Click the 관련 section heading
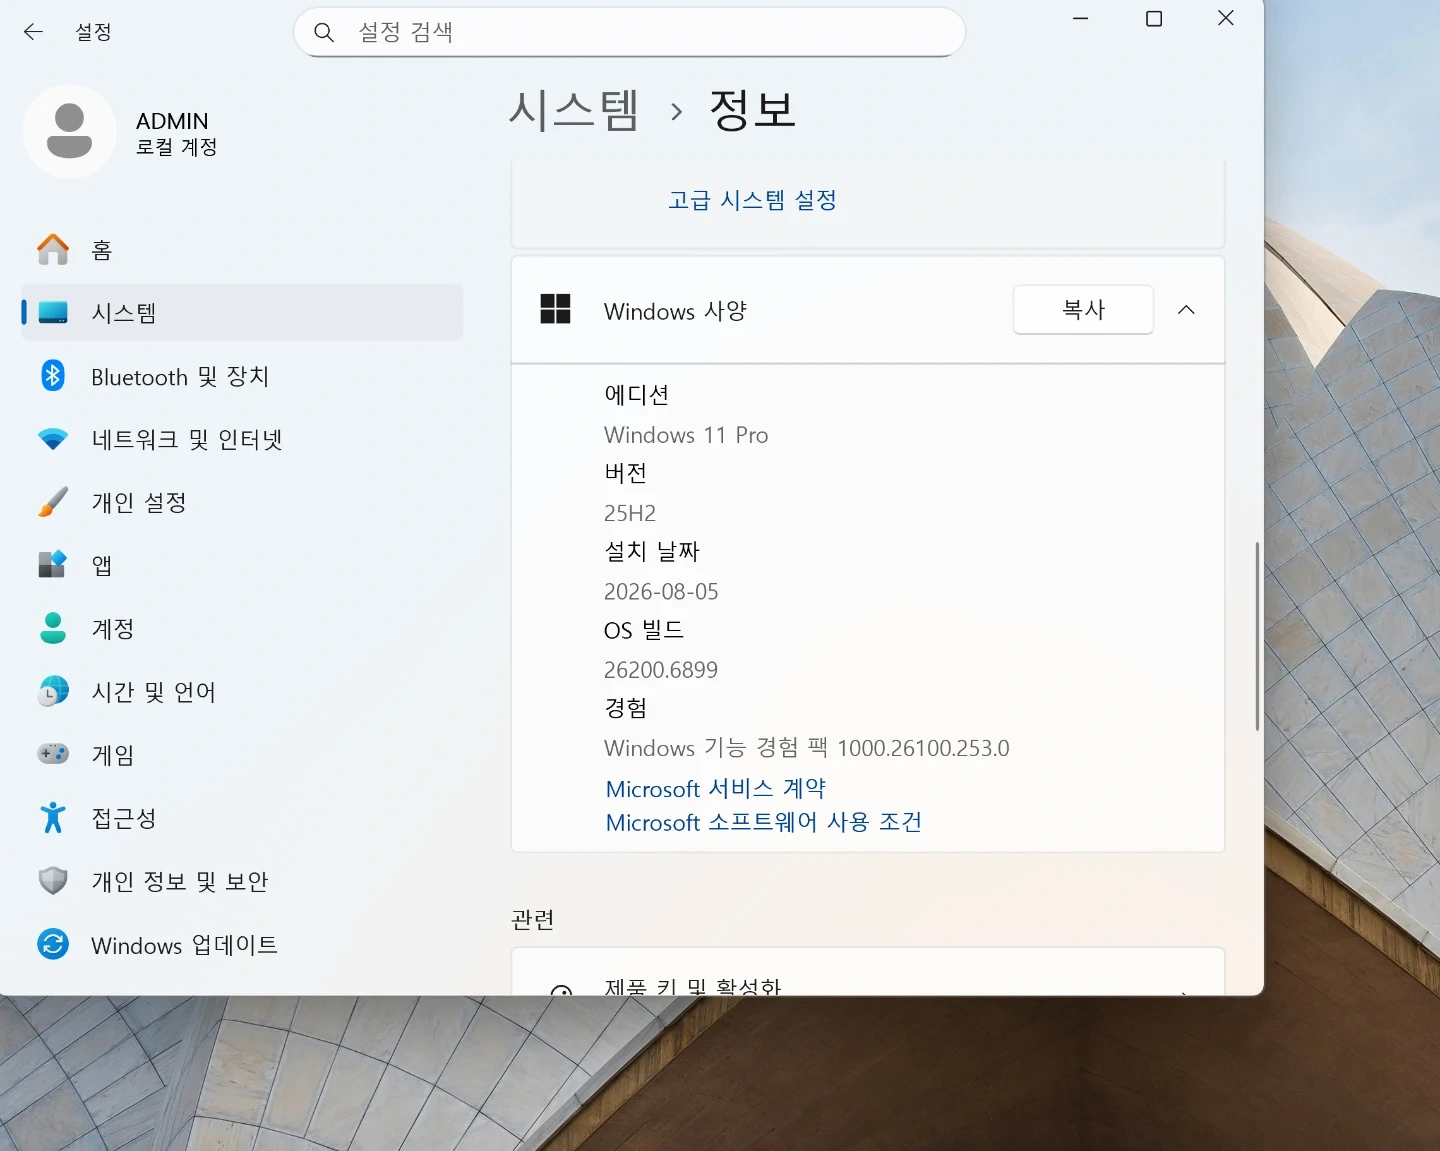 533,920
